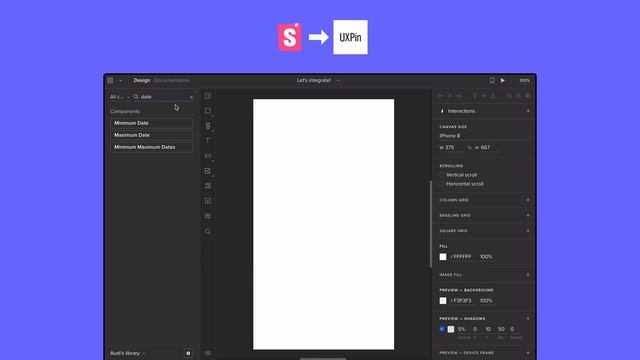Open the Preview Background color swatch

(x=443, y=301)
